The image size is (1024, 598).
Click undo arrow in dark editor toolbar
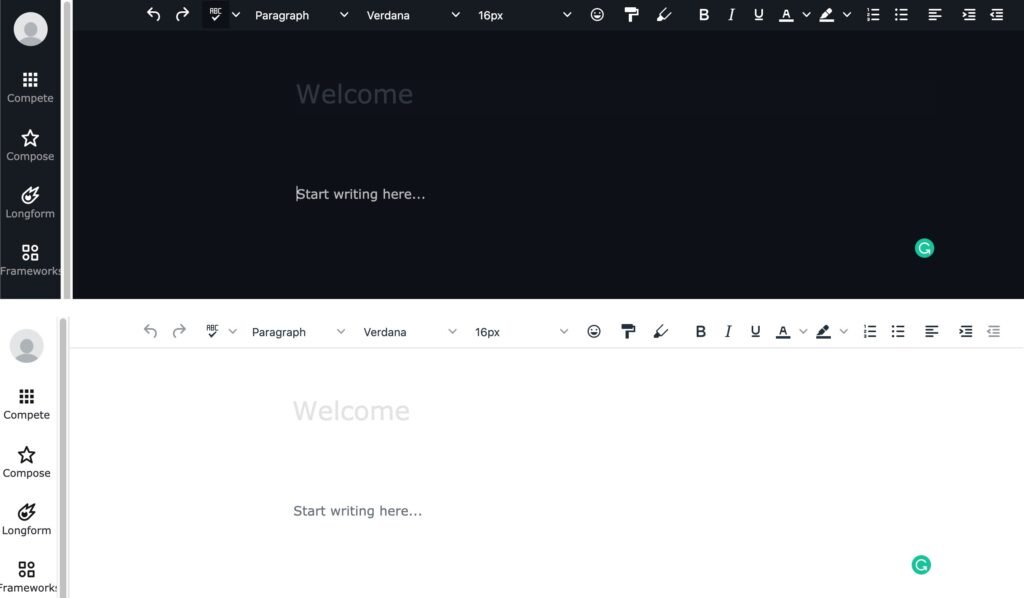coord(153,14)
